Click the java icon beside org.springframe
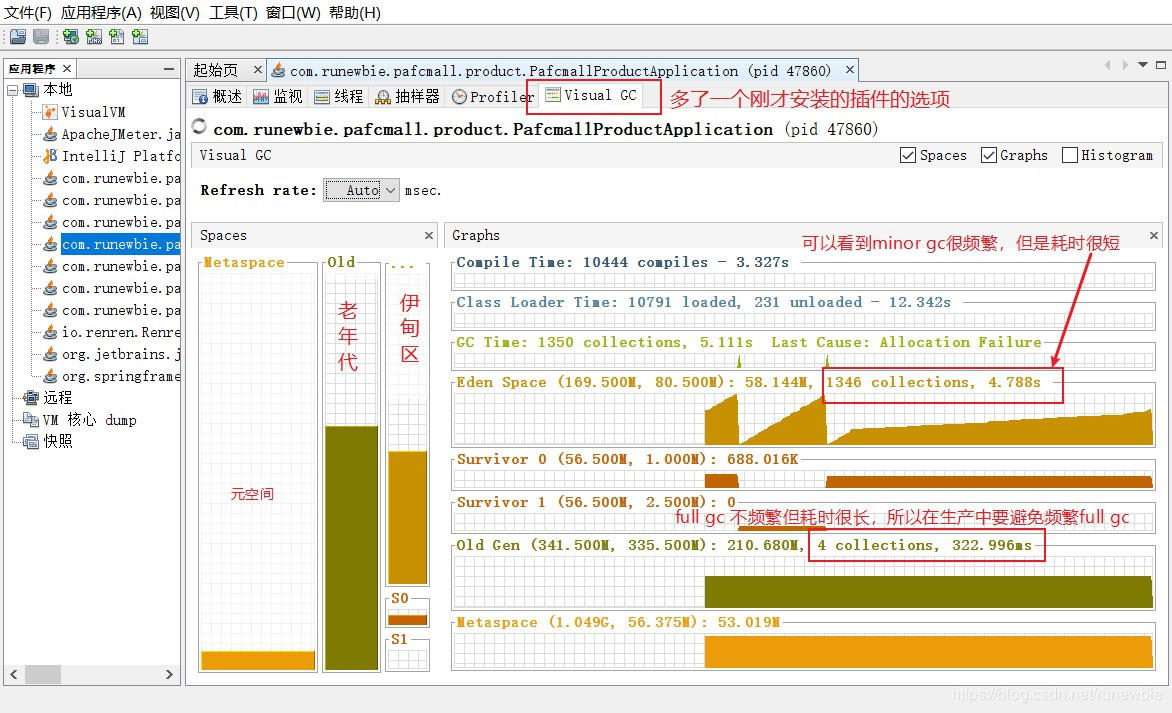The height and width of the screenshot is (713, 1172). [x=50, y=376]
